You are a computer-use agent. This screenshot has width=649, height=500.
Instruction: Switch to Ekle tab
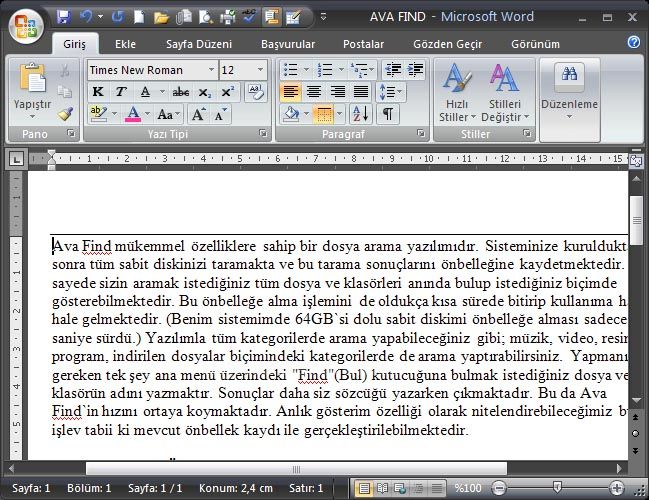pos(125,44)
